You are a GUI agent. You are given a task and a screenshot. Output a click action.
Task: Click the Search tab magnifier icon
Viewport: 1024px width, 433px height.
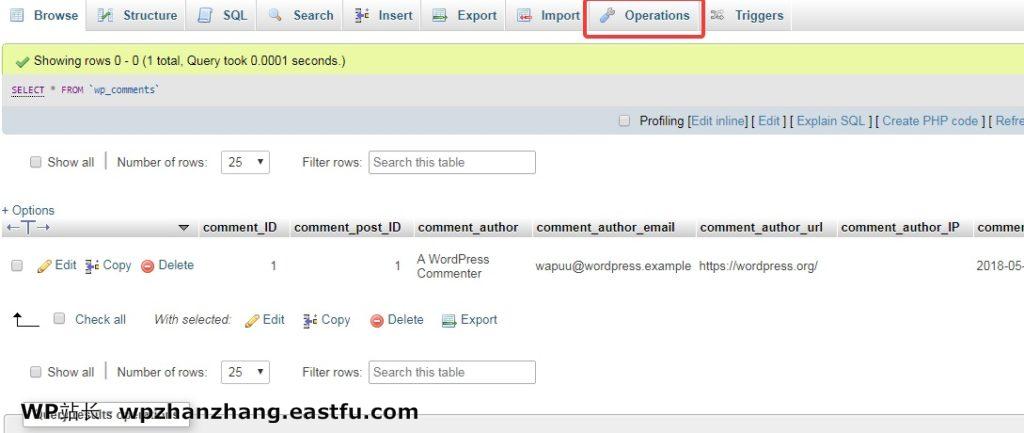[275, 15]
